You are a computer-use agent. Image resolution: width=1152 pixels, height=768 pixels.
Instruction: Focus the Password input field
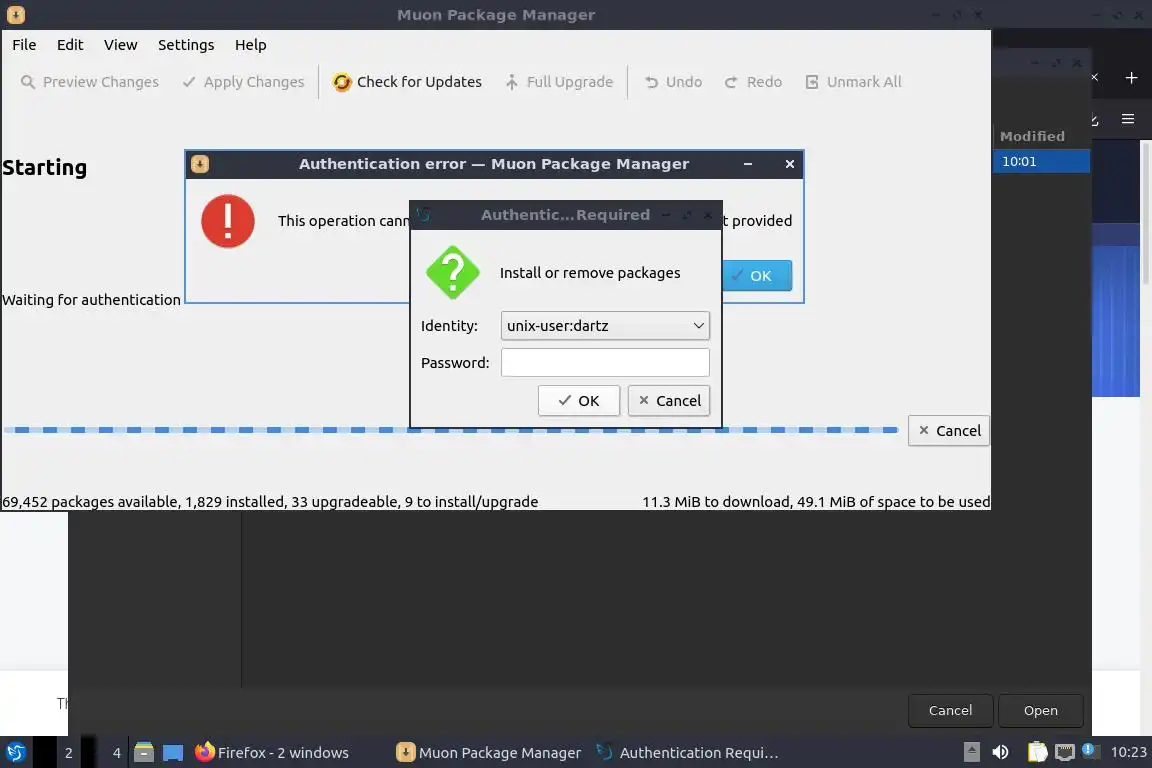(x=605, y=362)
